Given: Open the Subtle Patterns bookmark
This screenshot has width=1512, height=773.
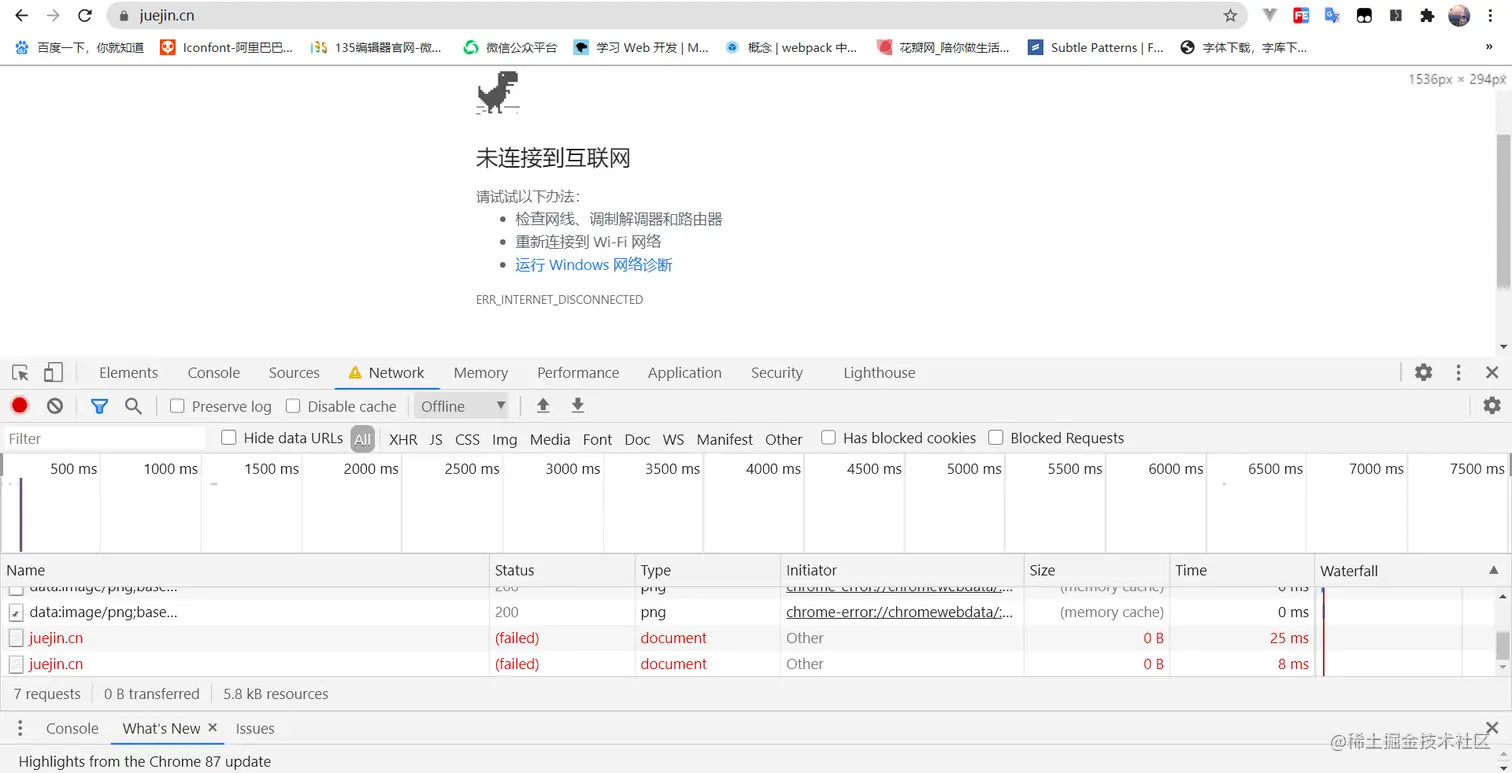Looking at the screenshot, I should pyautogui.click(x=1096, y=47).
